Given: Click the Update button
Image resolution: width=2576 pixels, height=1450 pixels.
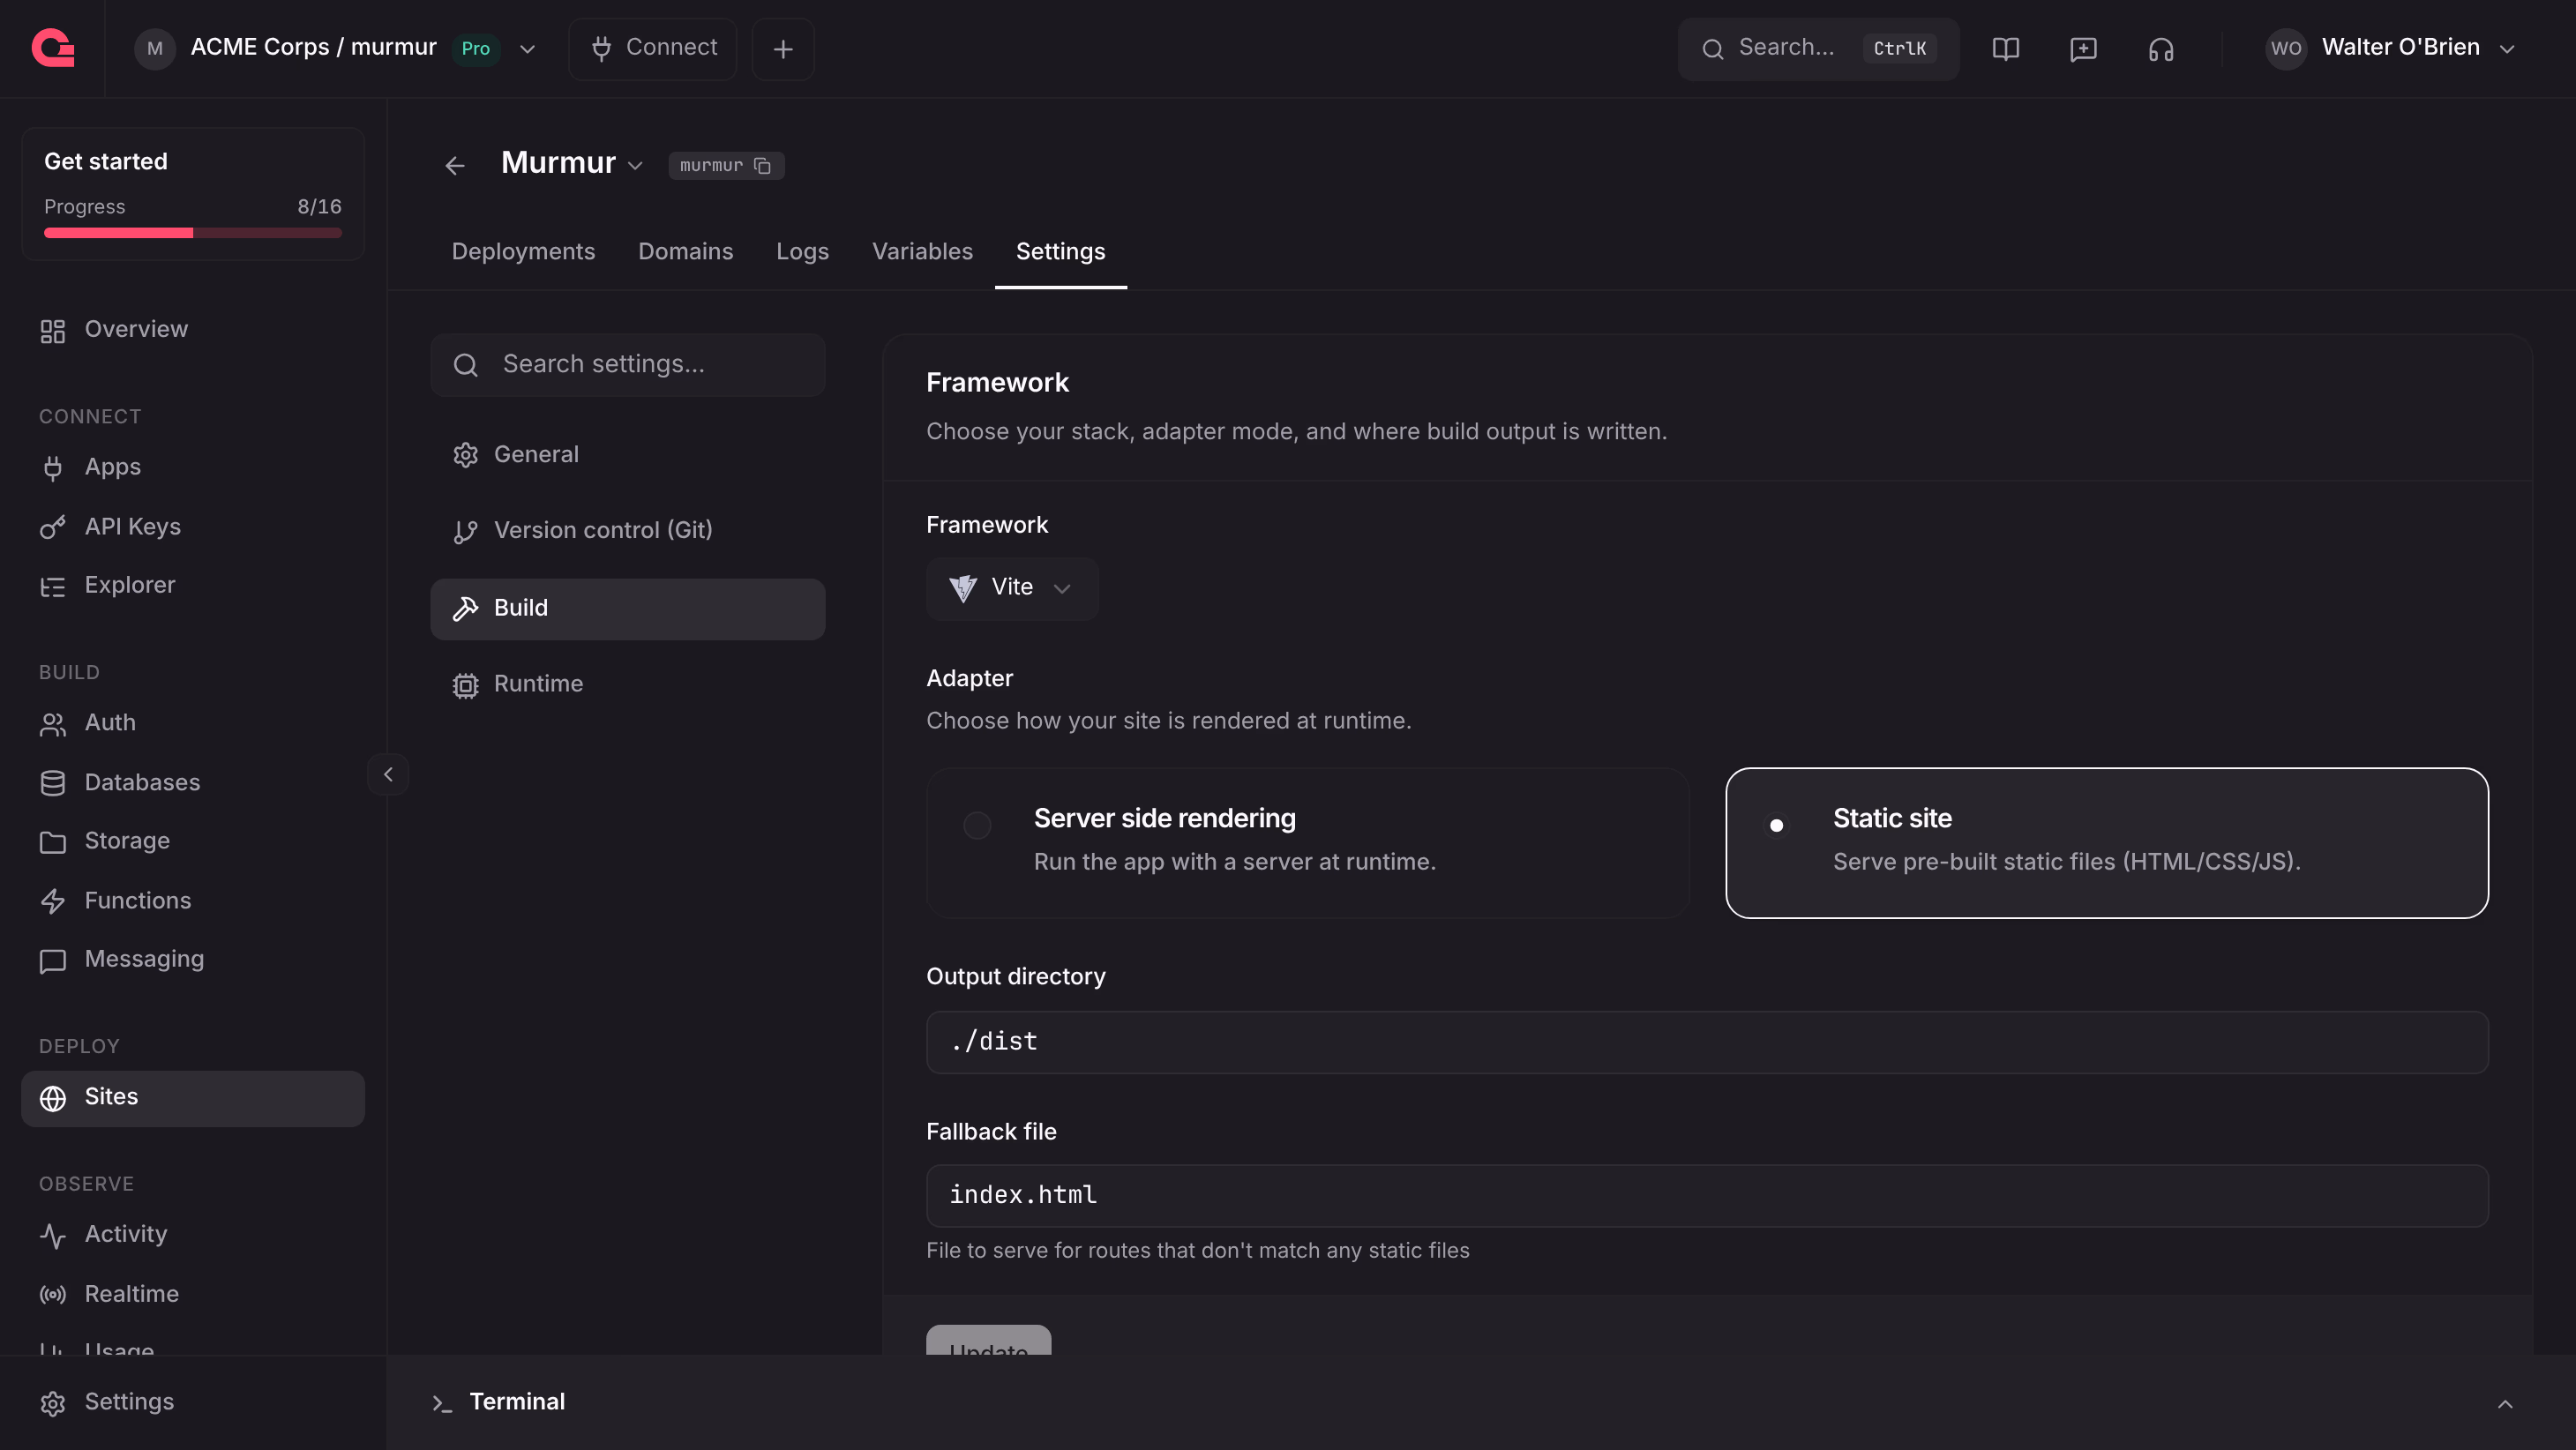Looking at the screenshot, I should click(988, 1340).
